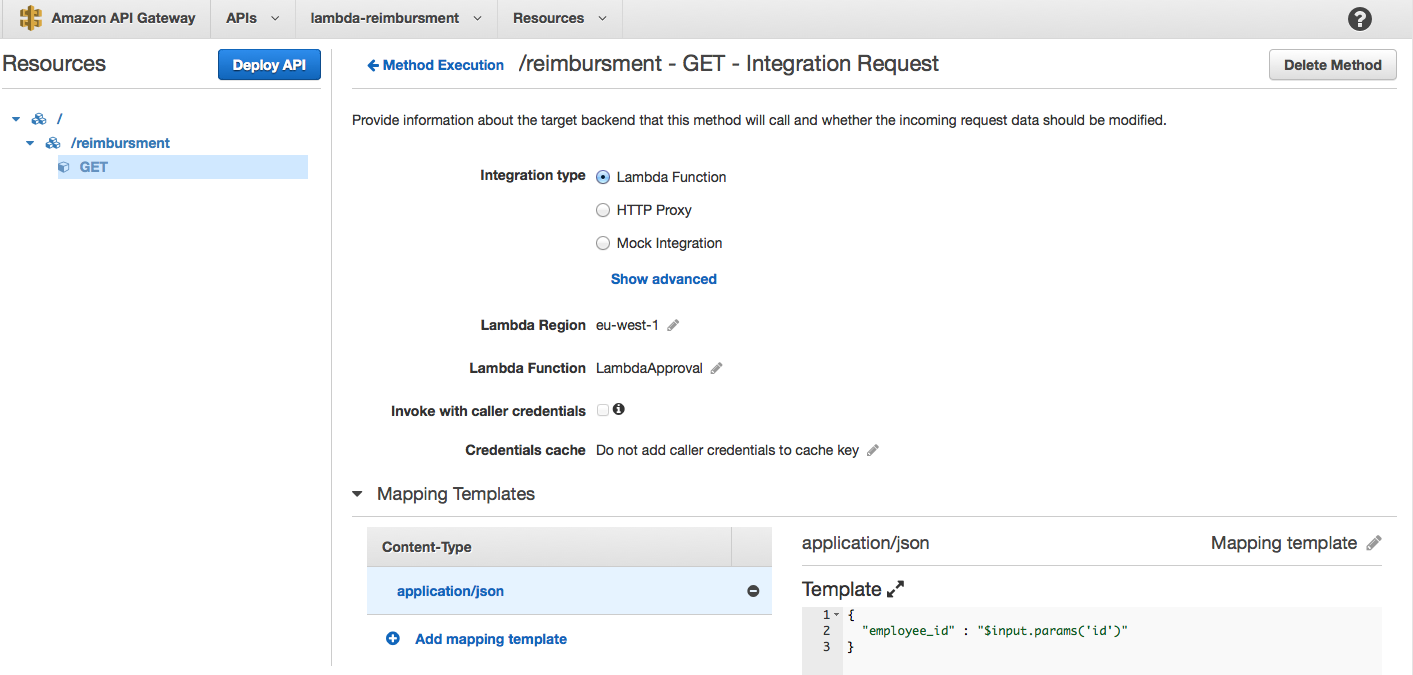This screenshot has width=1413, height=675.
Task: Expand Template editor using the arrows icon
Action: point(895,589)
